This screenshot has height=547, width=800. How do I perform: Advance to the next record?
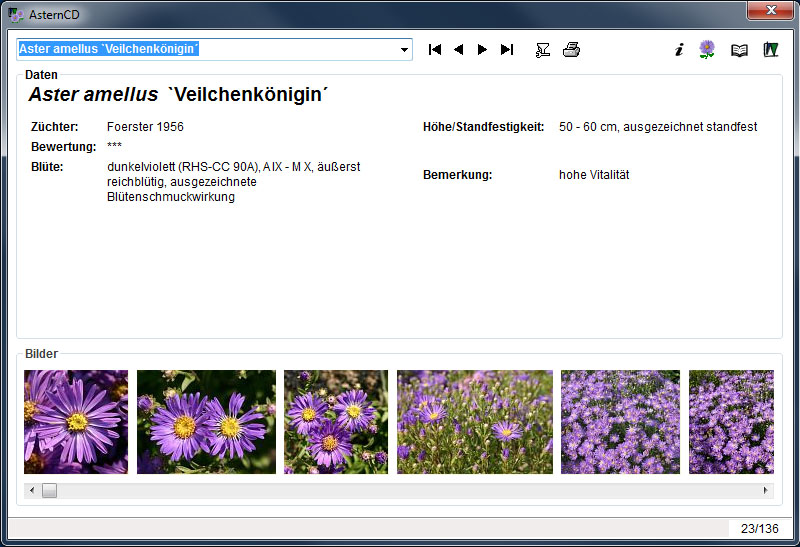[x=483, y=50]
